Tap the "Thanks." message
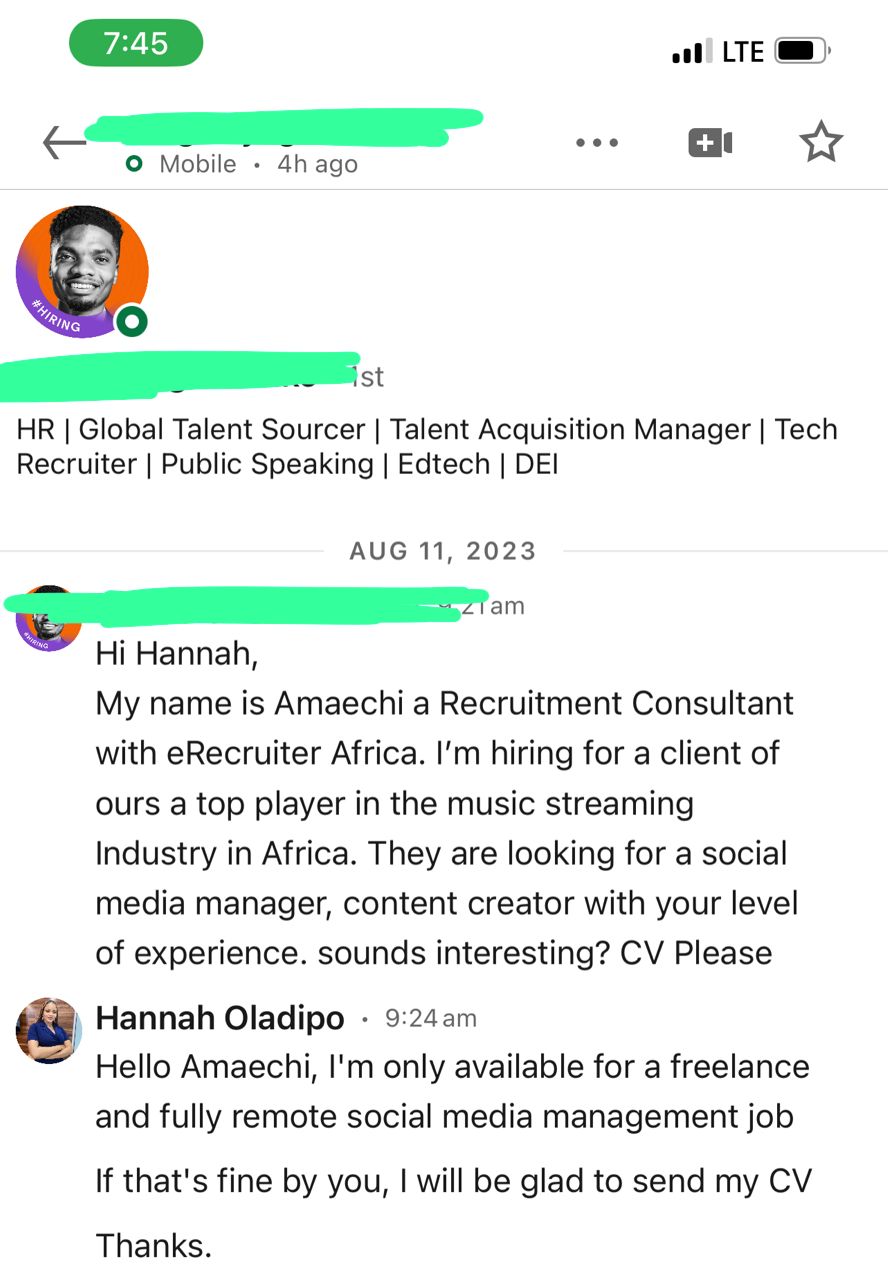The width and height of the screenshot is (888, 1280). (154, 1246)
